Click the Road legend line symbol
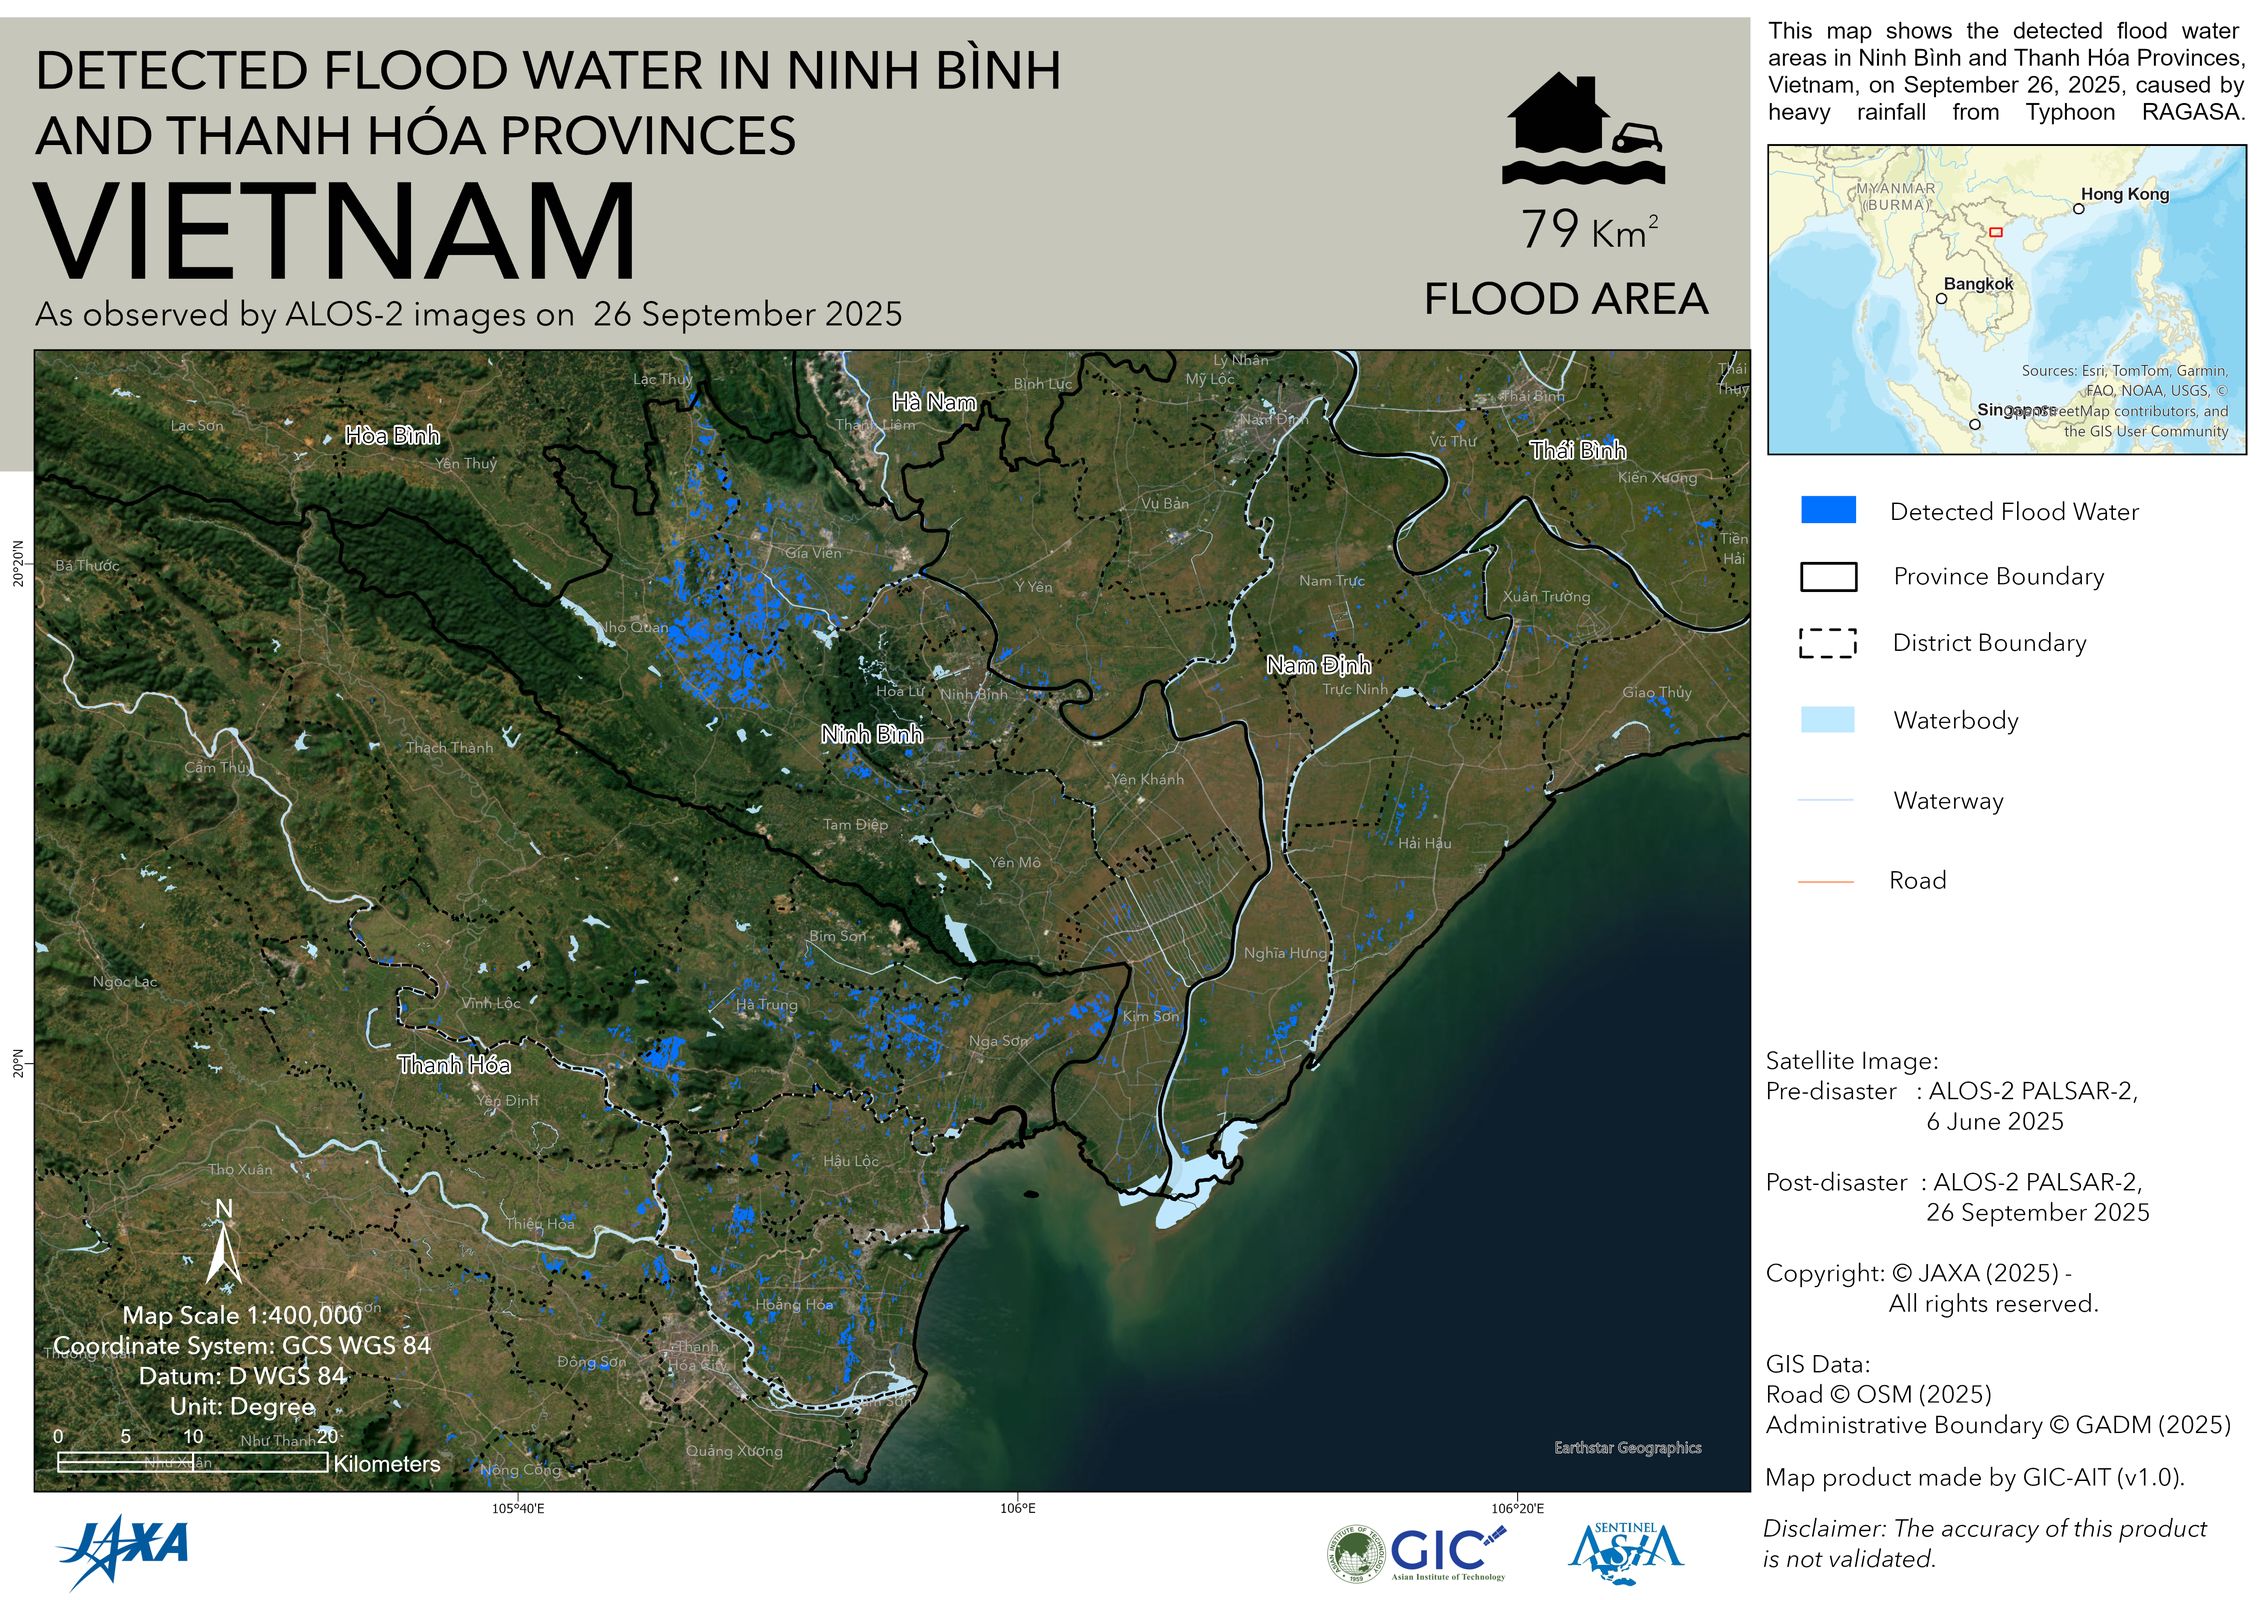Screen dimensions: 2263x1600 click(1825, 881)
